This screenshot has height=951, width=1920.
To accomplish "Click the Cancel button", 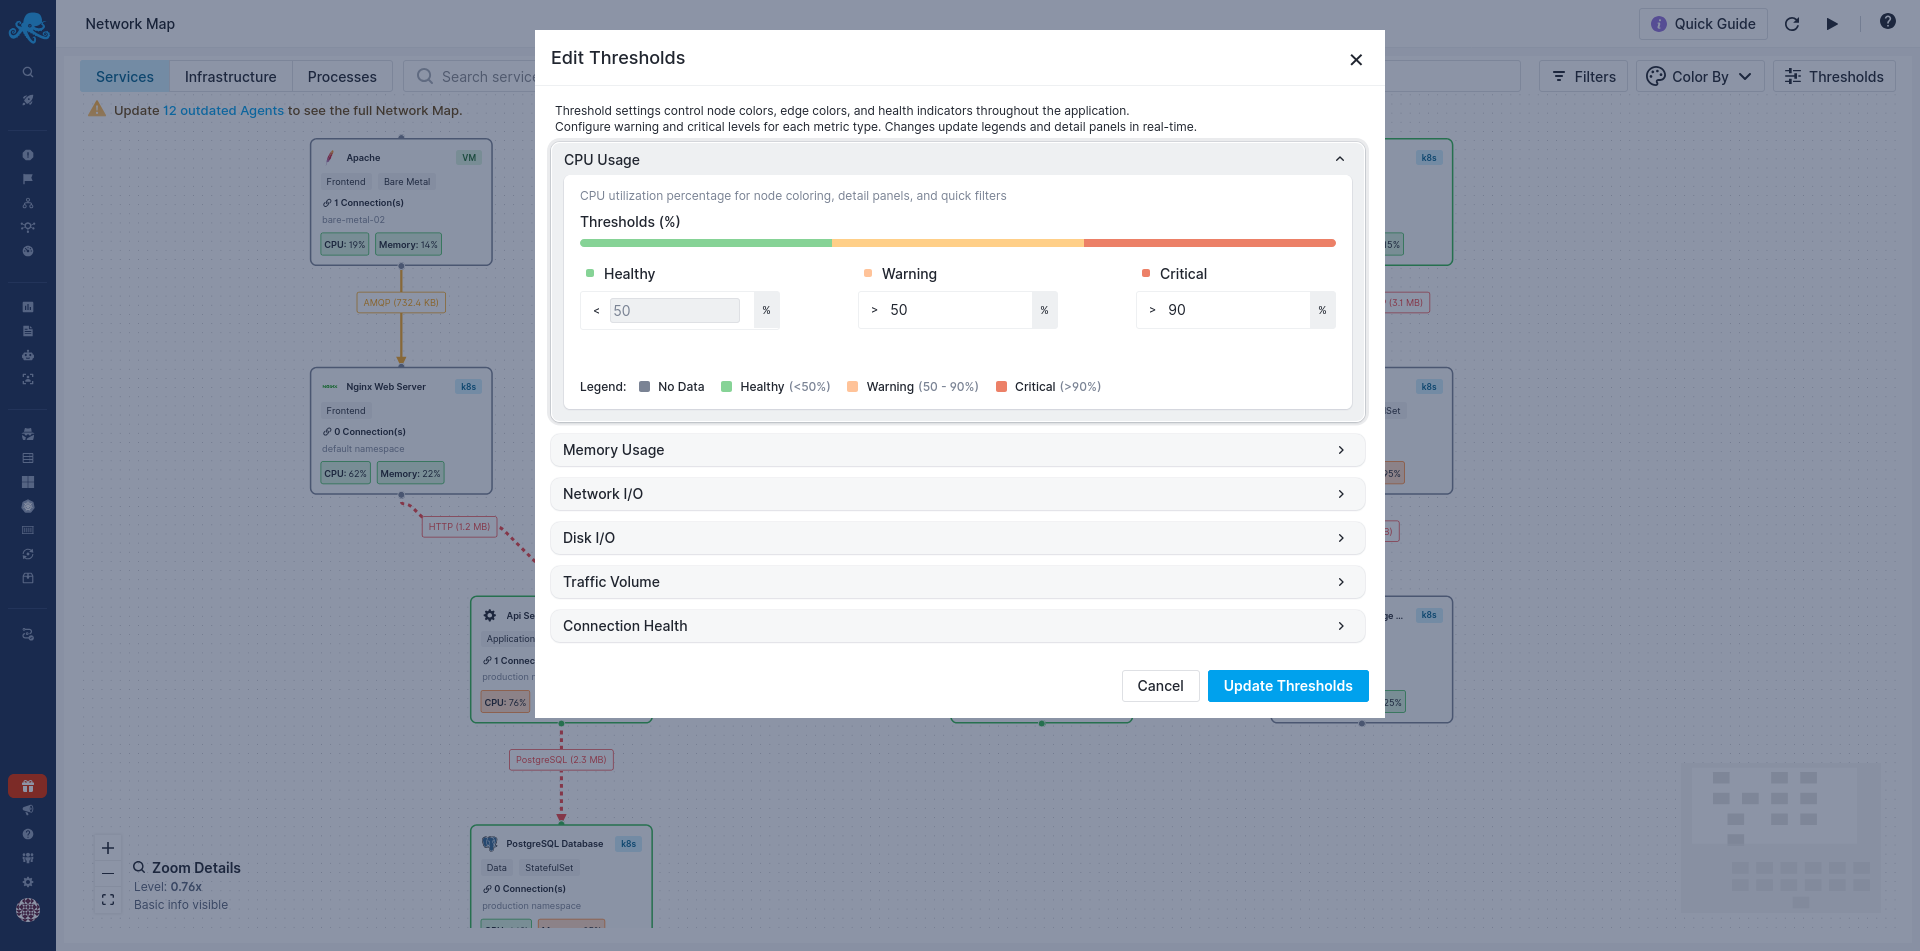I will [x=1160, y=686].
